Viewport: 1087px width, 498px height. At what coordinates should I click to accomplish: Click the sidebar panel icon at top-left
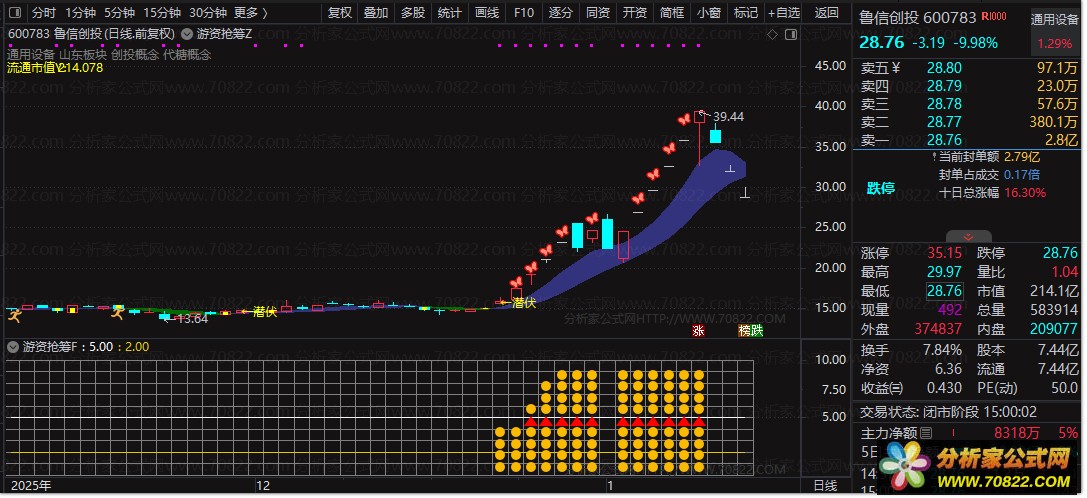coord(16,12)
